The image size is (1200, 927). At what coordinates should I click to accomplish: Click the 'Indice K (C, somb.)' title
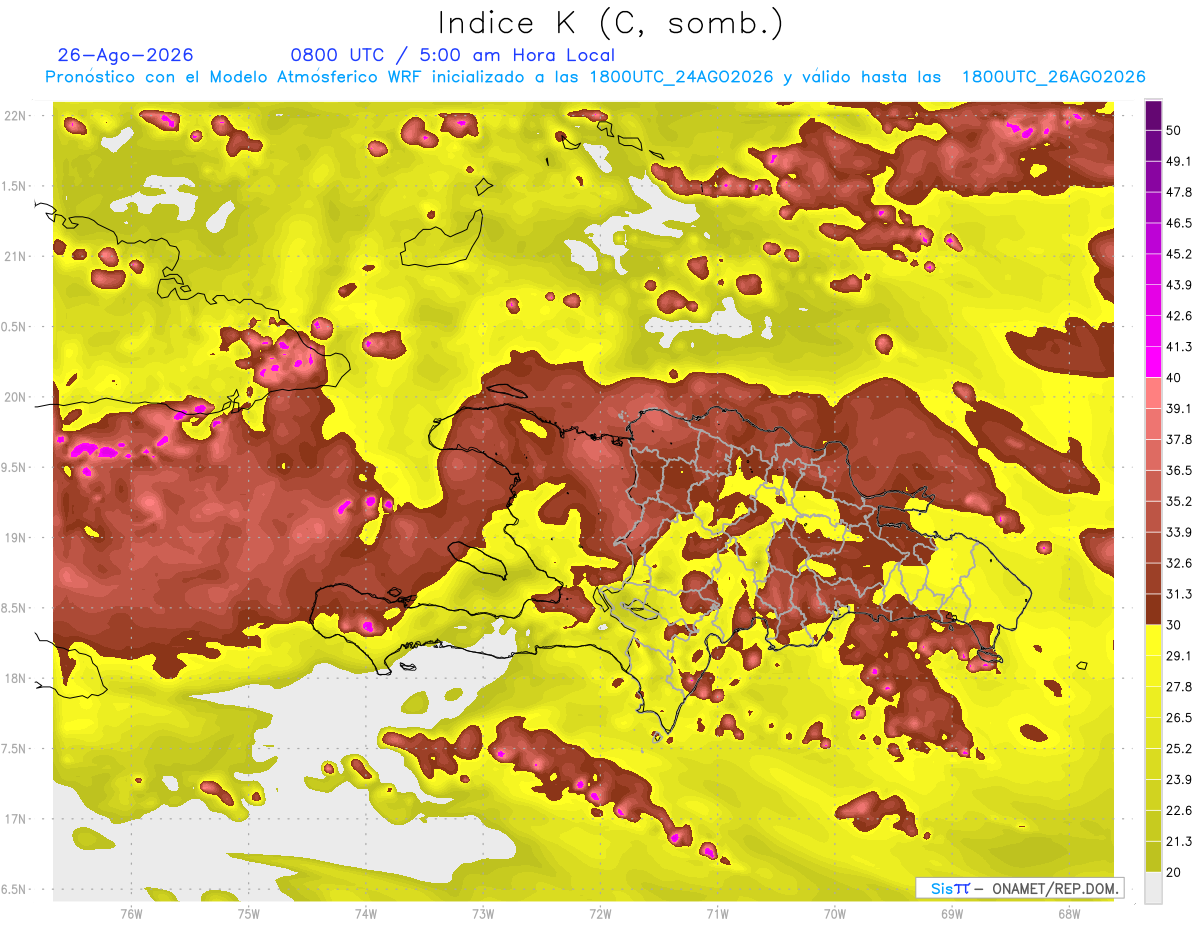click(x=611, y=23)
